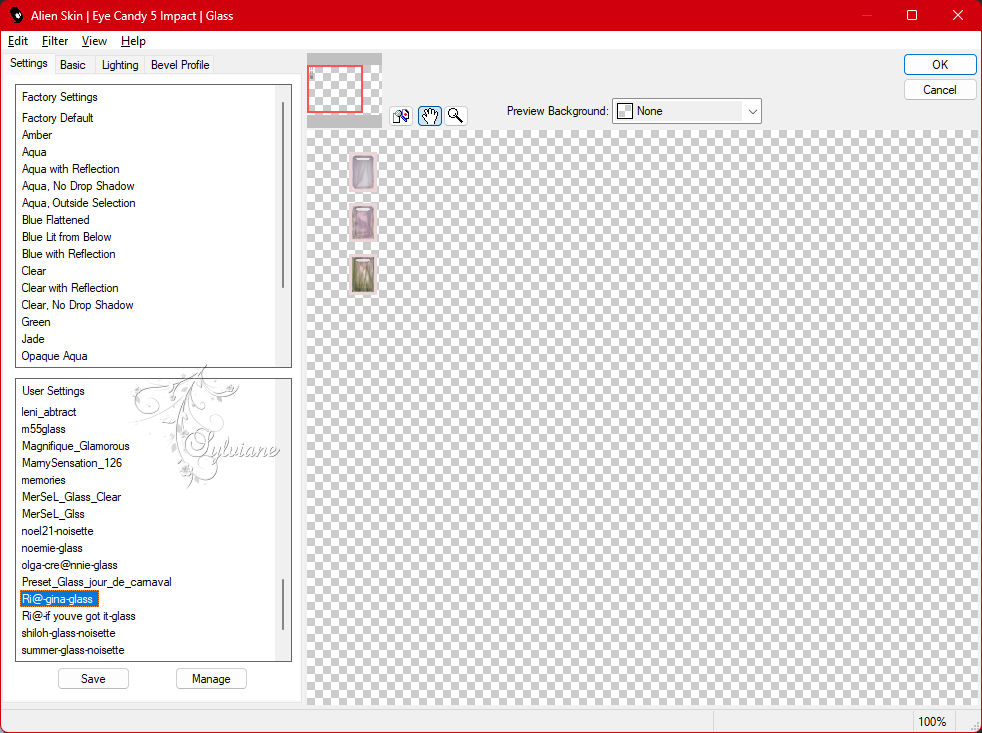Select the noel21-noisette user setting
The height and width of the screenshot is (733, 982).
click(x=57, y=531)
